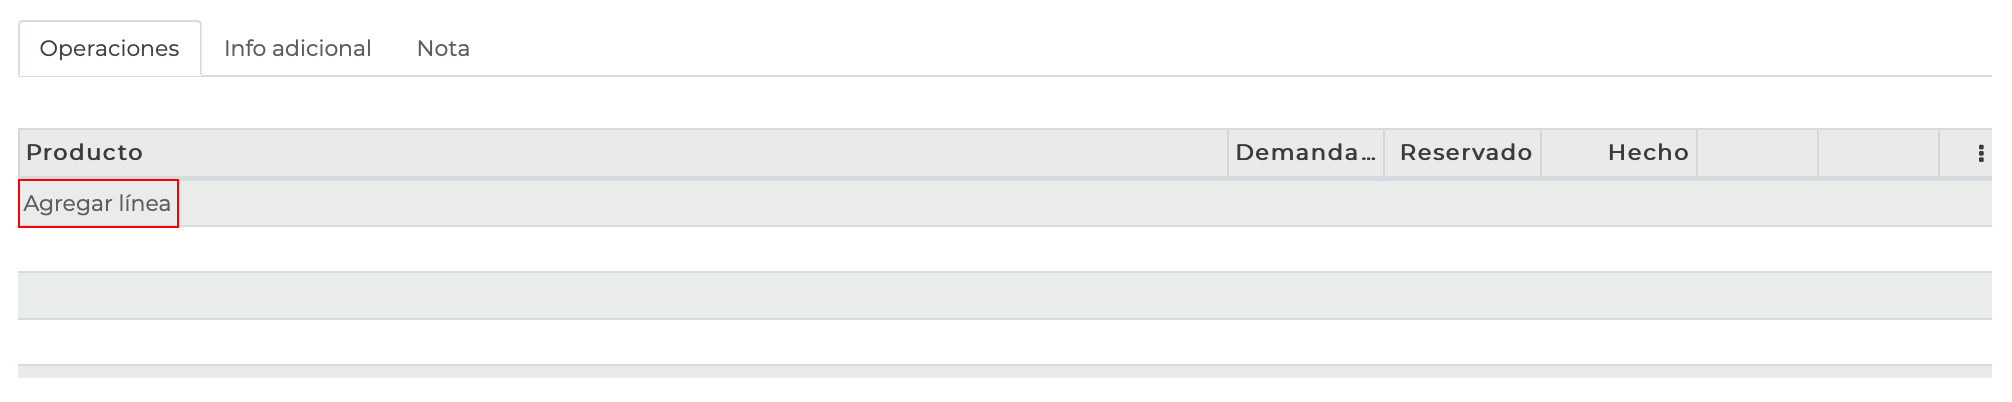Click the Agregar línea row under Reservado column
The image size is (2012, 402).
point(1463,204)
